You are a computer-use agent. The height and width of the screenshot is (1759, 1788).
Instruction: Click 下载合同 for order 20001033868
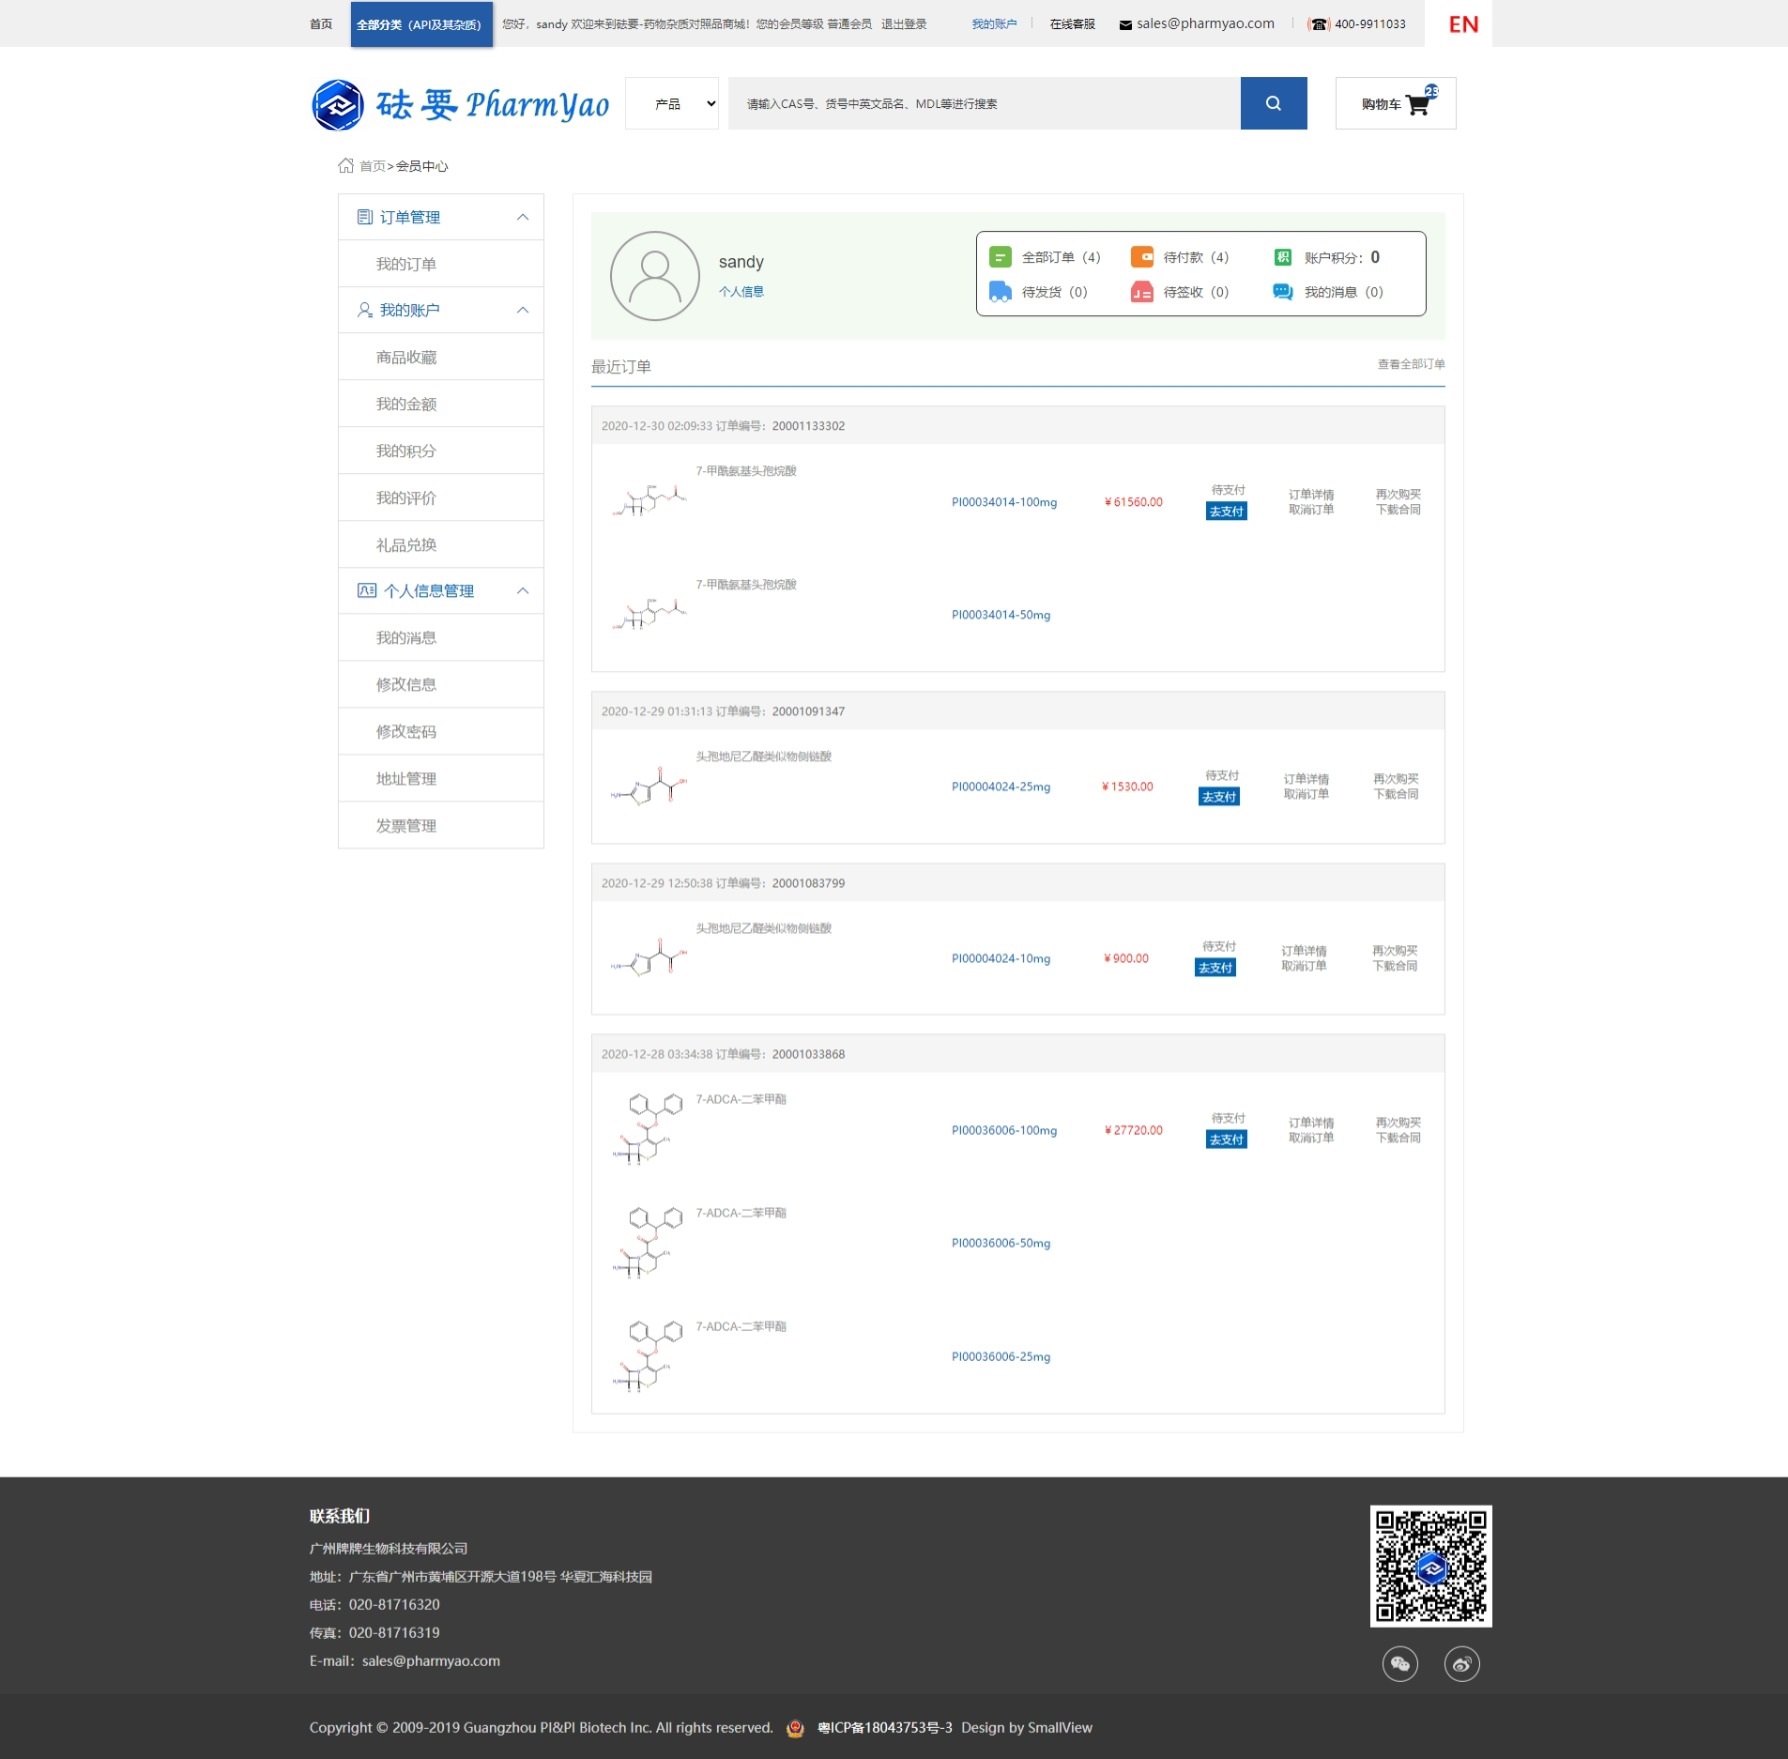coord(1398,1138)
